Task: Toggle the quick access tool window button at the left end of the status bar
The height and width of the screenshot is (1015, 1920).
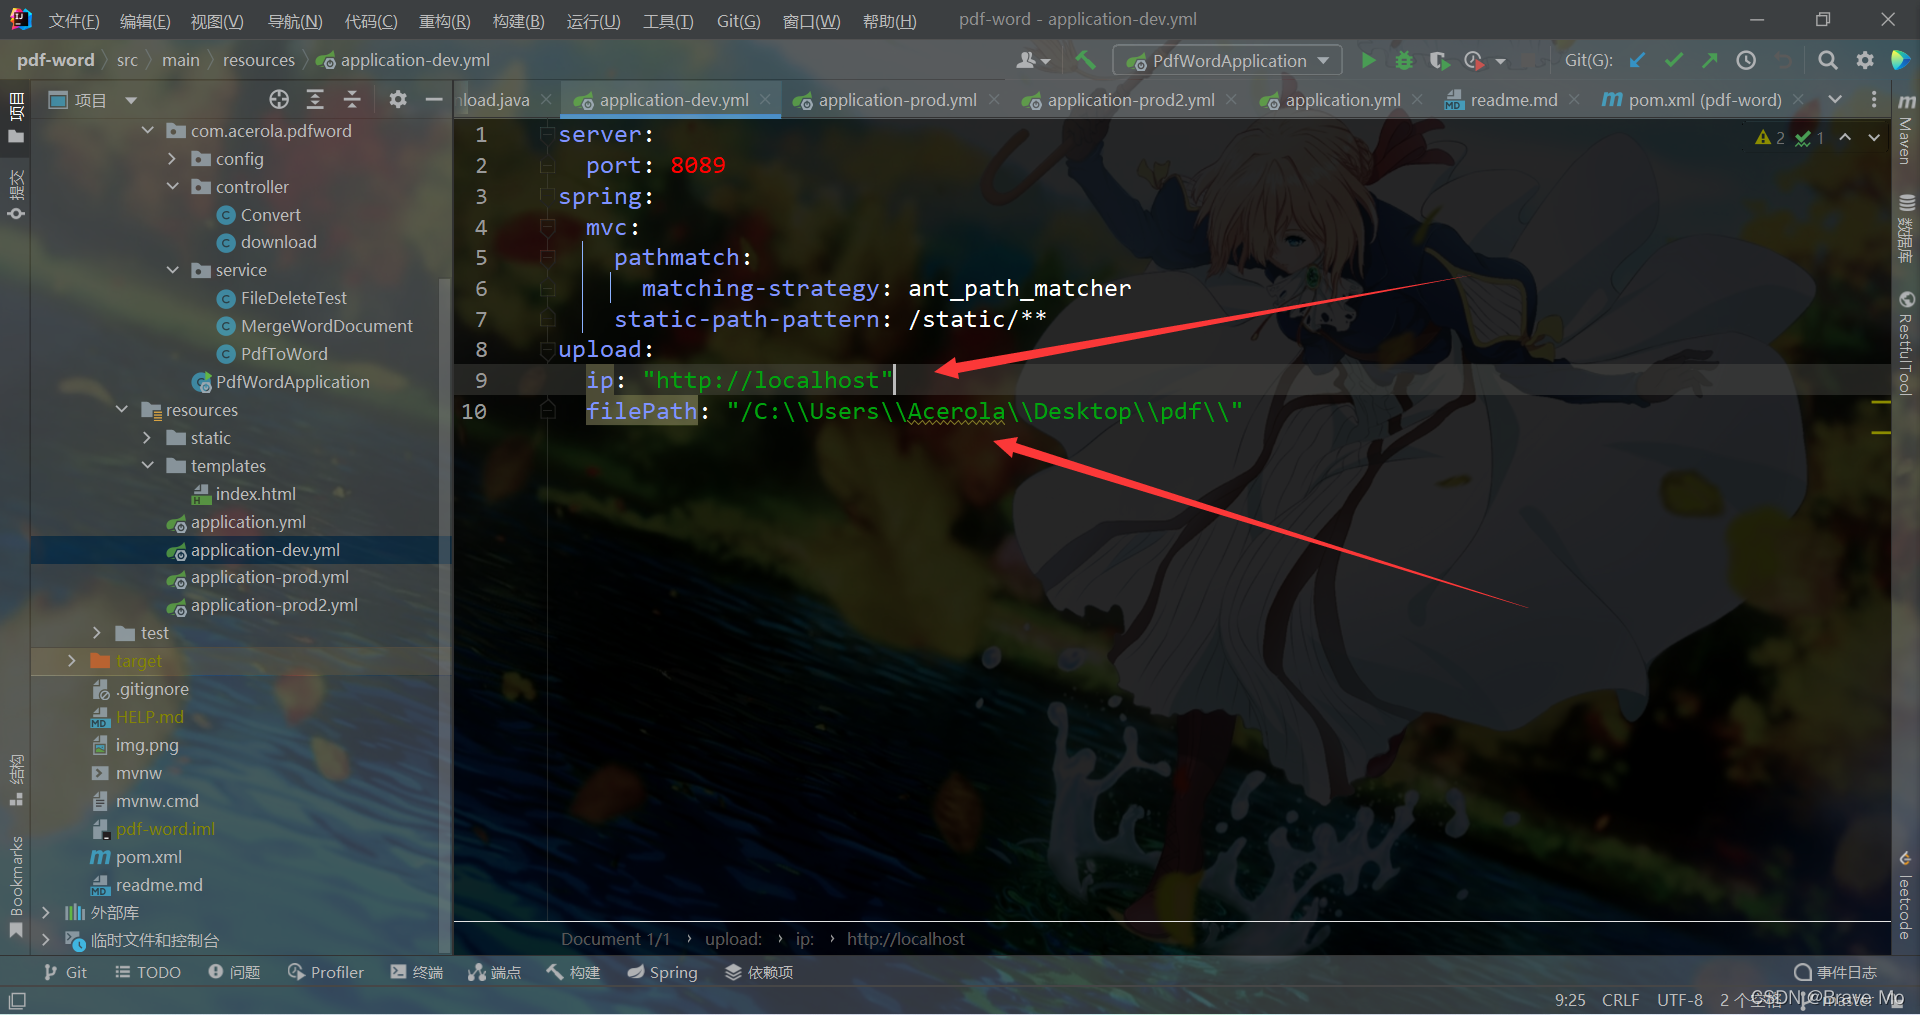Action: click(x=17, y=1000)
